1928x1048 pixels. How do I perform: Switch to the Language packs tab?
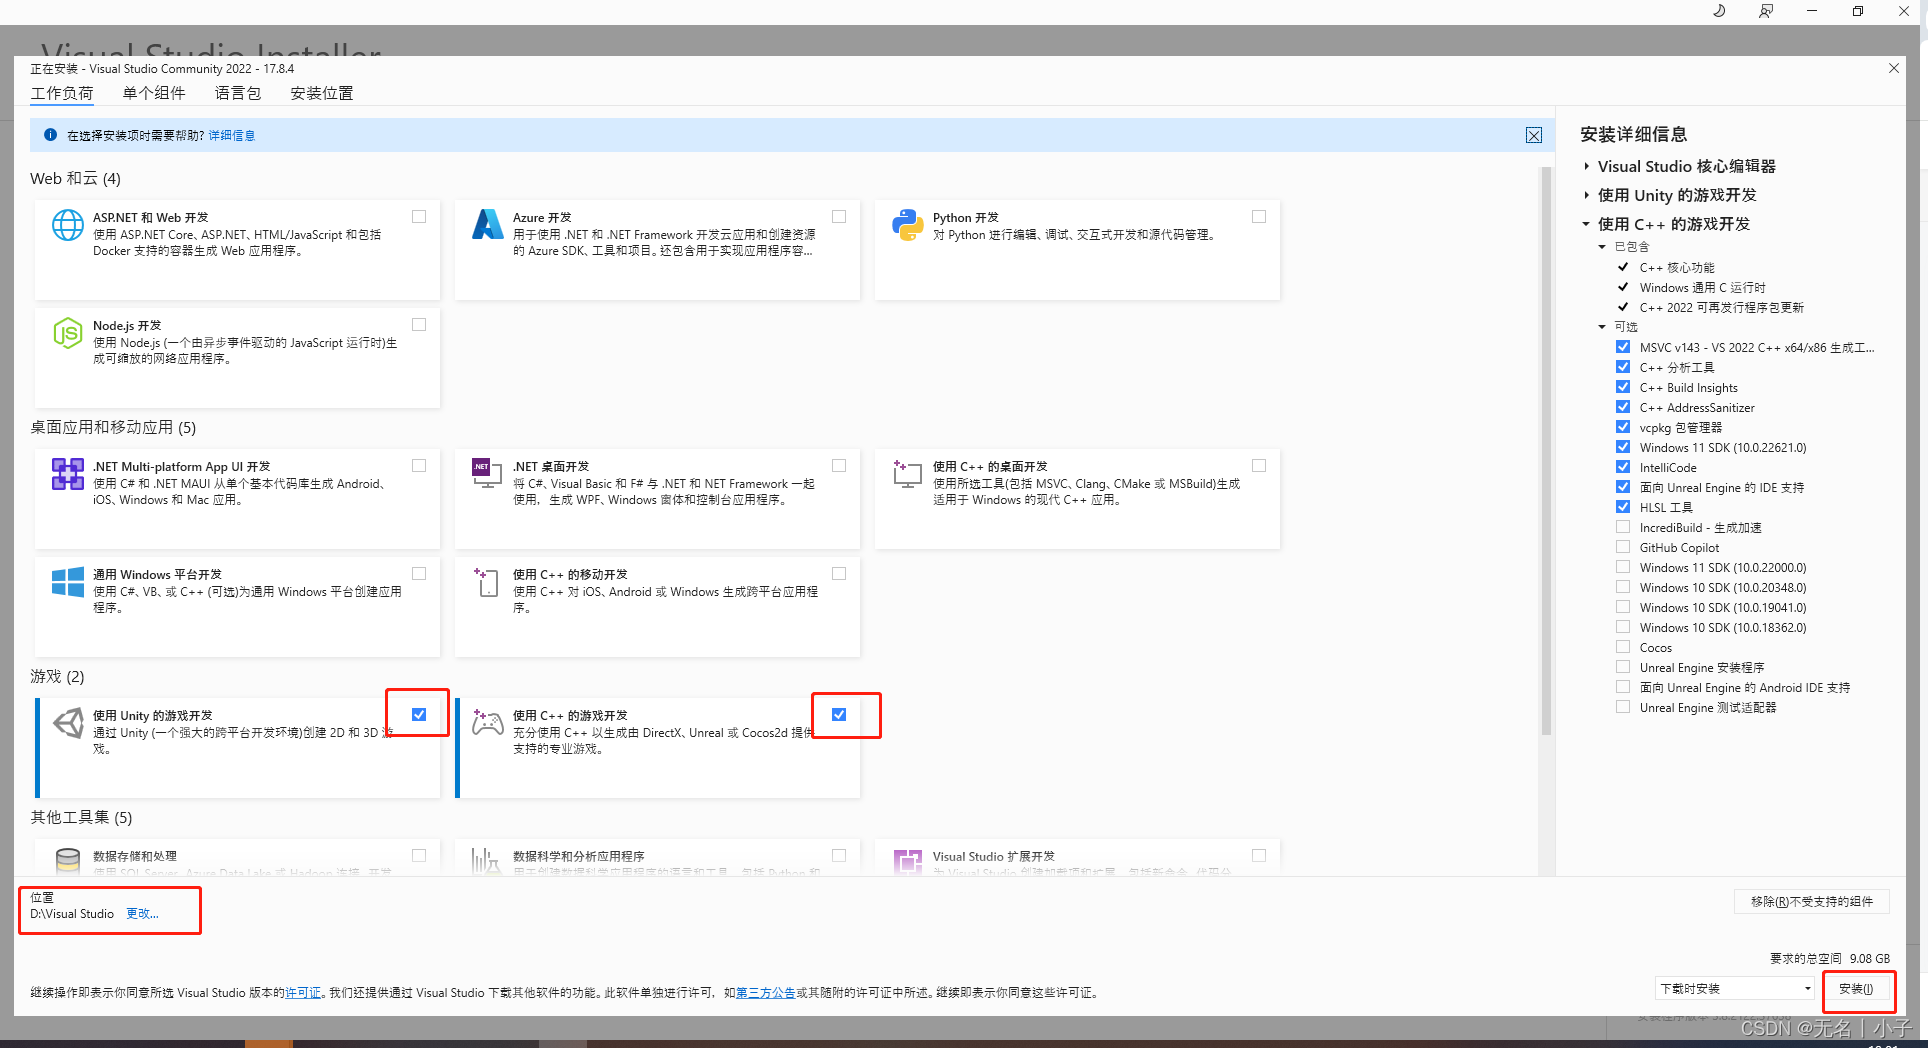[x=238, y=93]
